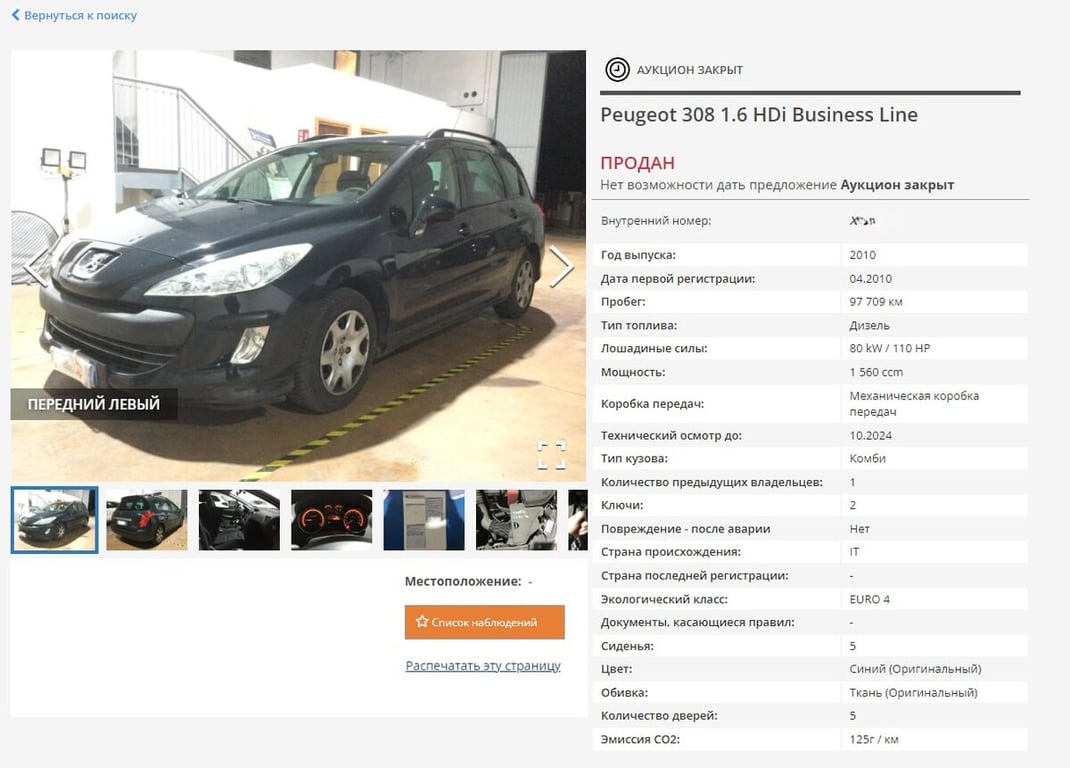The width and height of the screenshot is (1070, 768).
Task: Add car to Список наблюдений
Action: (x=485, y=622)
